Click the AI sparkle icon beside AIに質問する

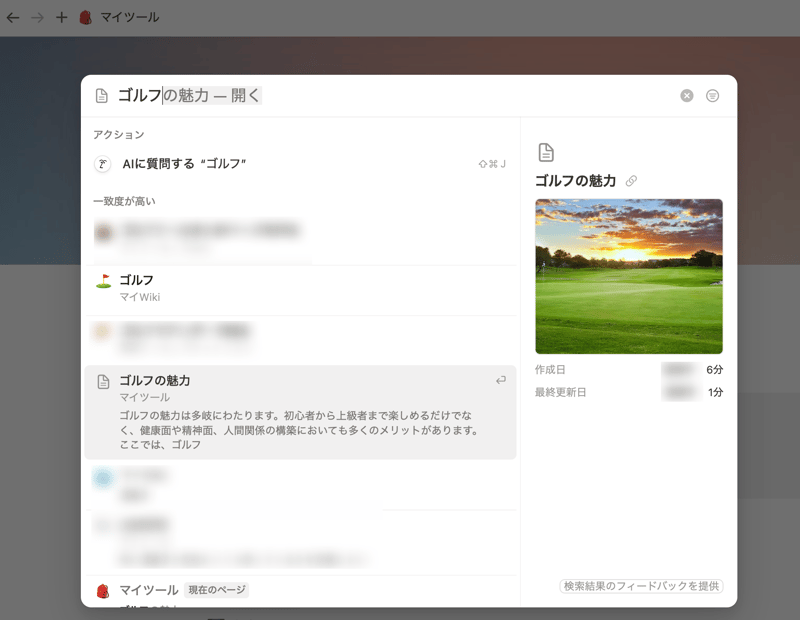(102, 163)
